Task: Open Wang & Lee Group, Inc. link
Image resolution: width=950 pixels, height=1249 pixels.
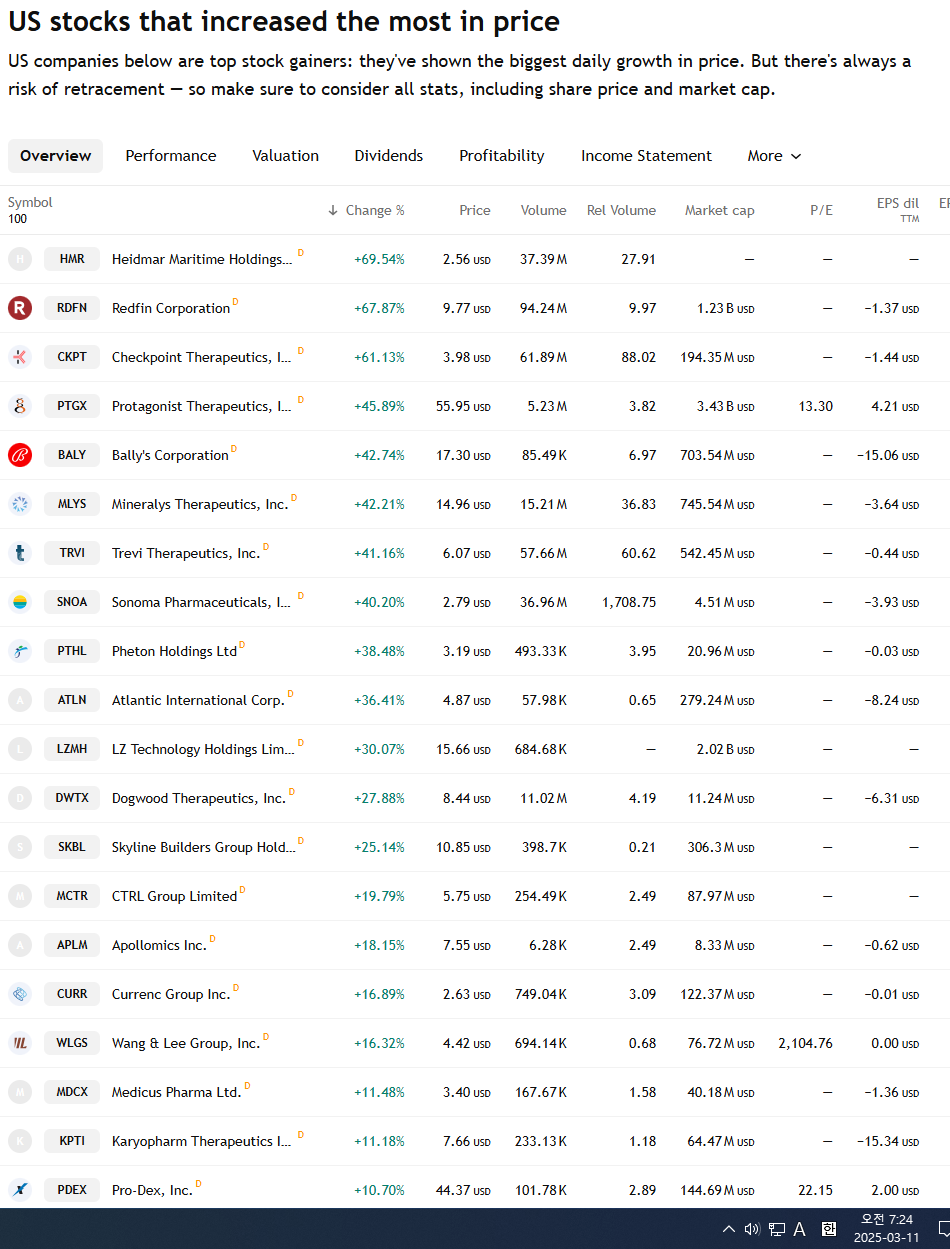Action: tap(186, 1043)
